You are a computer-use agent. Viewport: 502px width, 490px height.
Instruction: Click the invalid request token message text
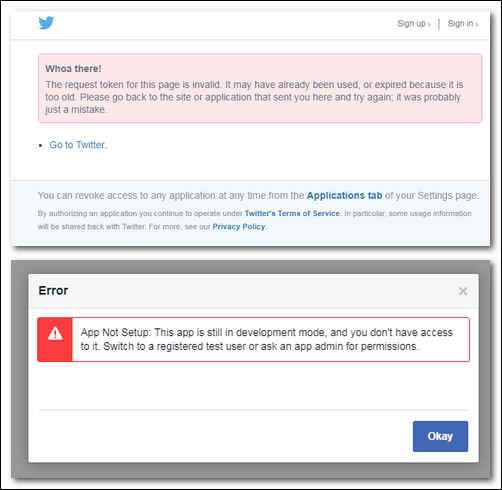pos(254,97)
